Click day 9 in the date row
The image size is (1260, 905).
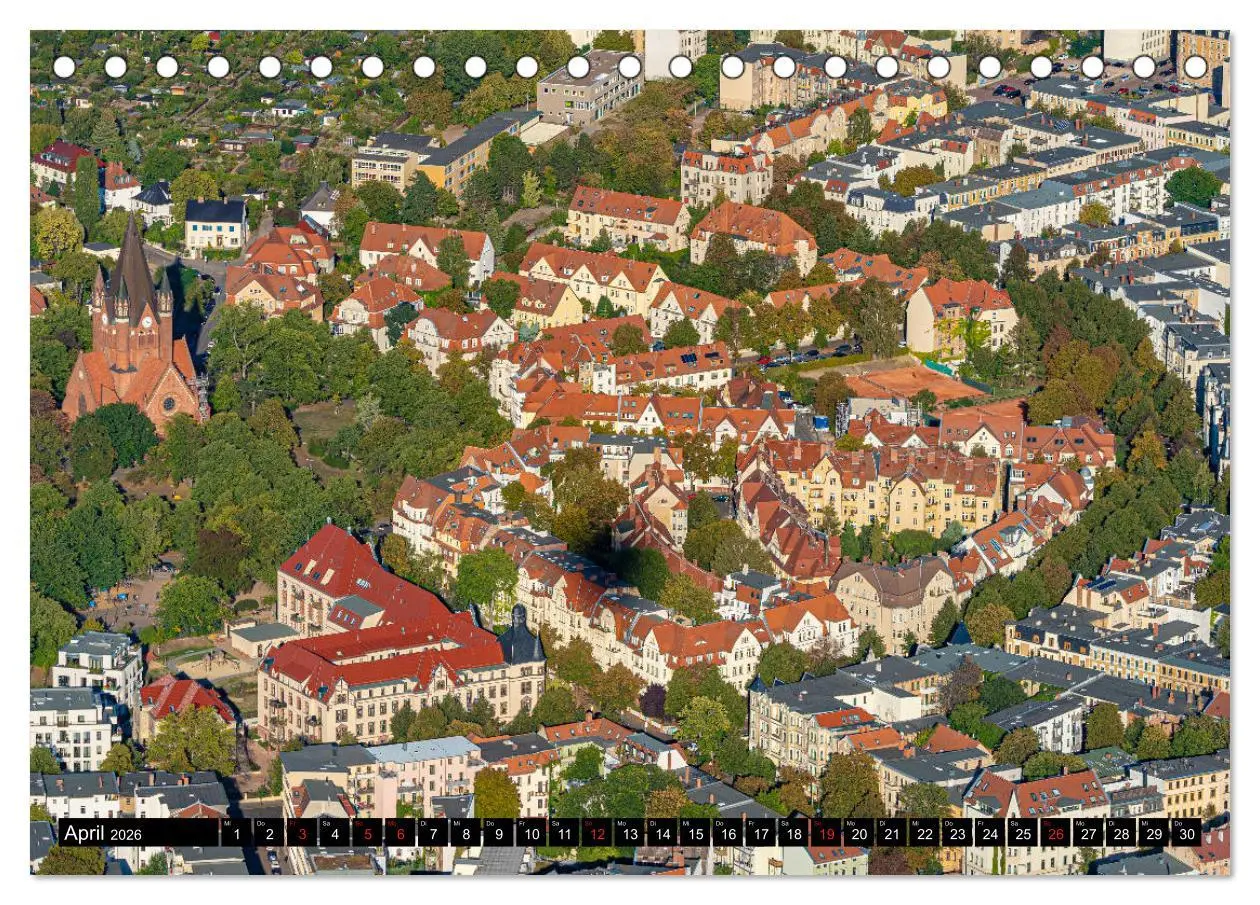tap(498, 833)
